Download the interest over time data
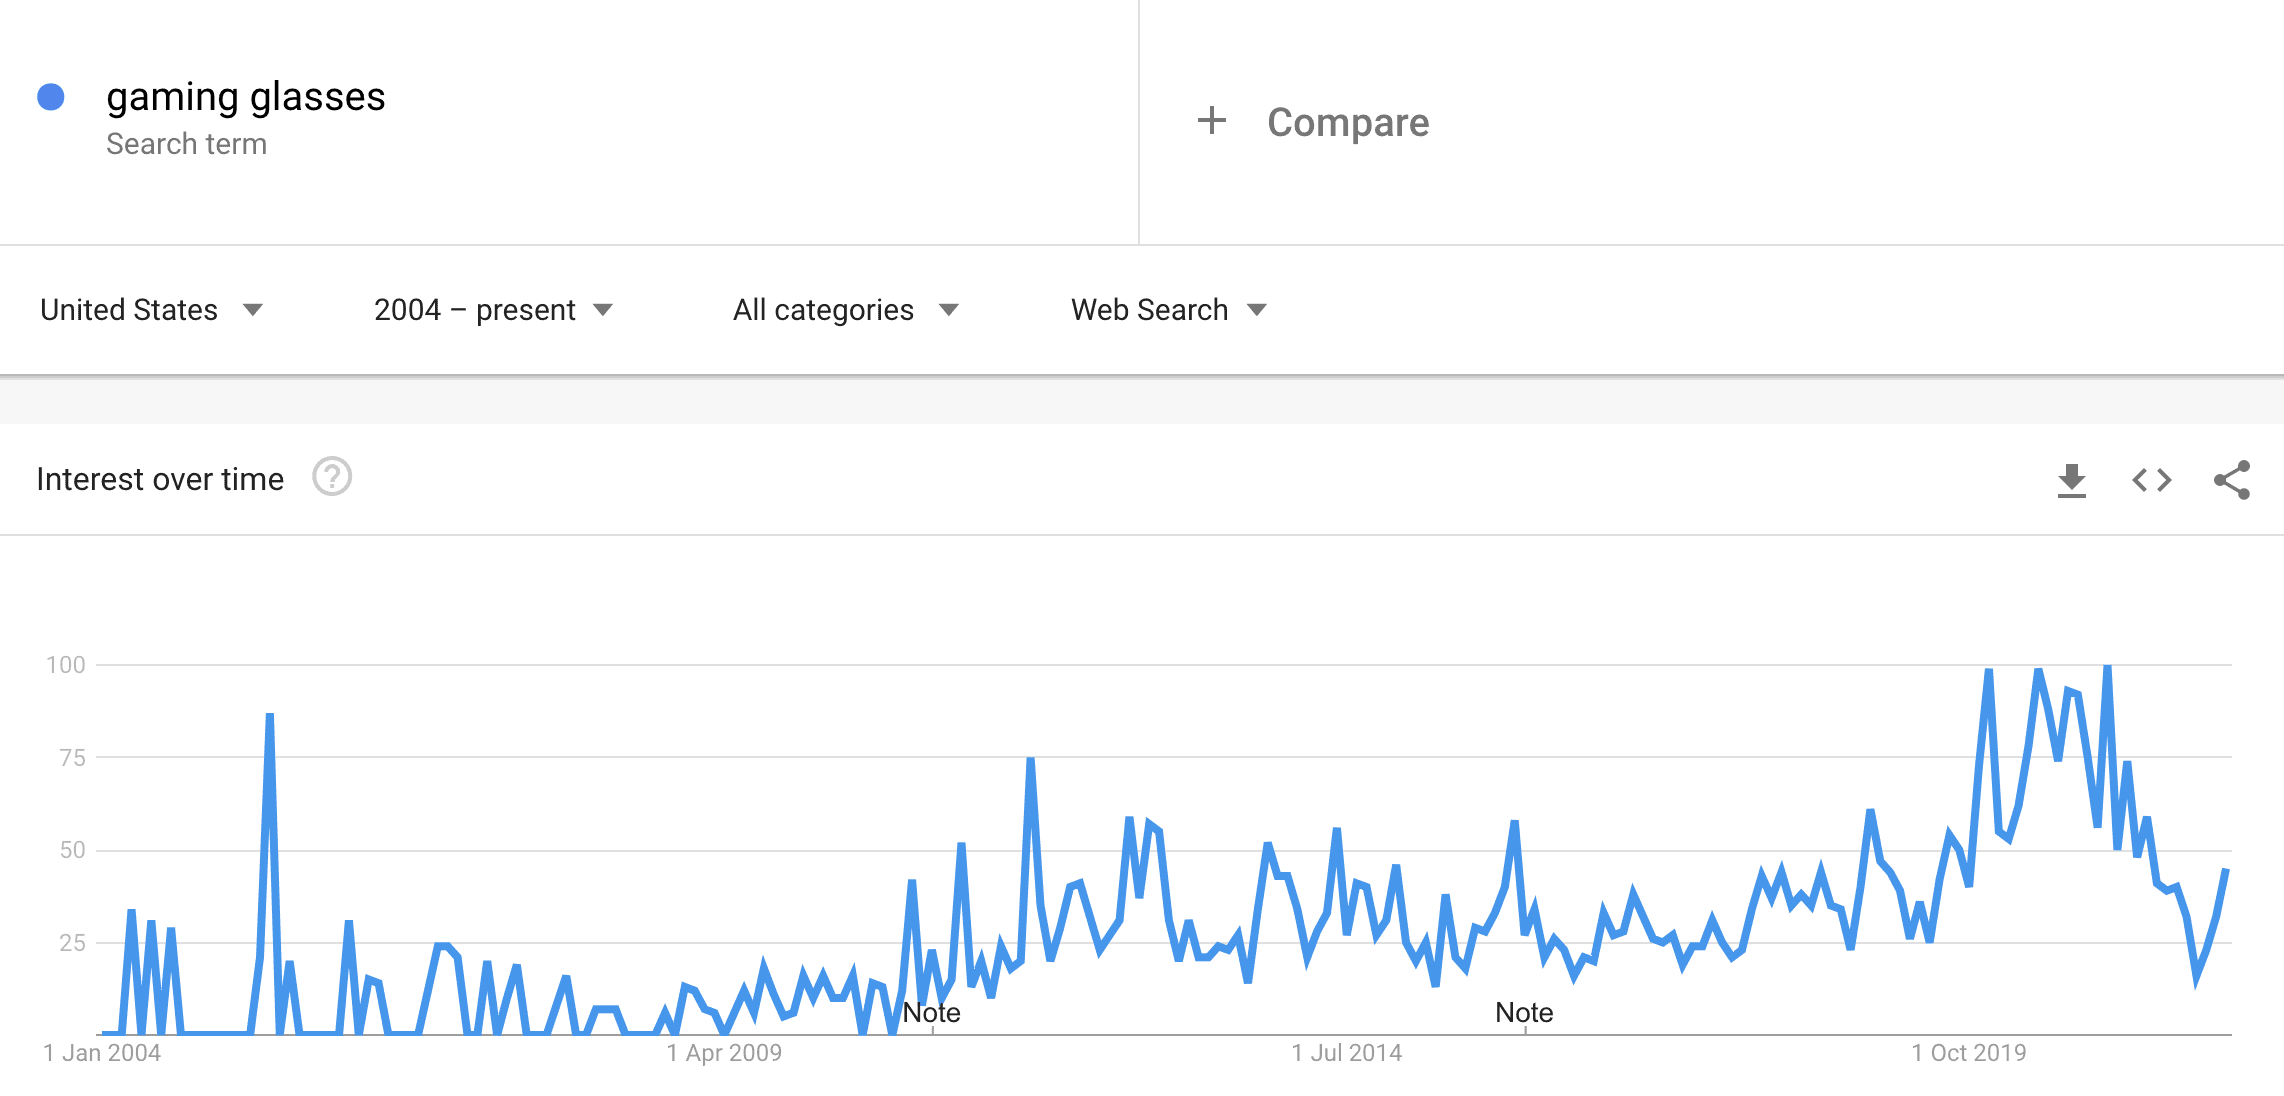This screenshot has width=2284, height=1096. (2071, 480)
